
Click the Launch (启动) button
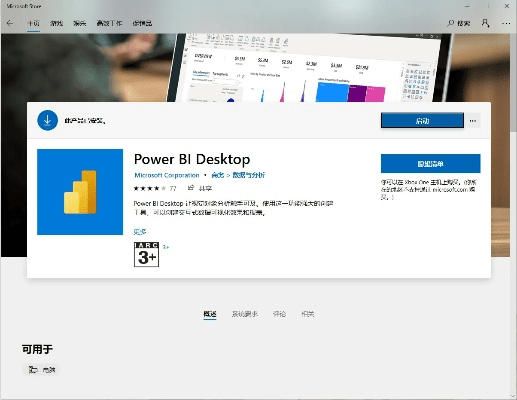[422, 120]
